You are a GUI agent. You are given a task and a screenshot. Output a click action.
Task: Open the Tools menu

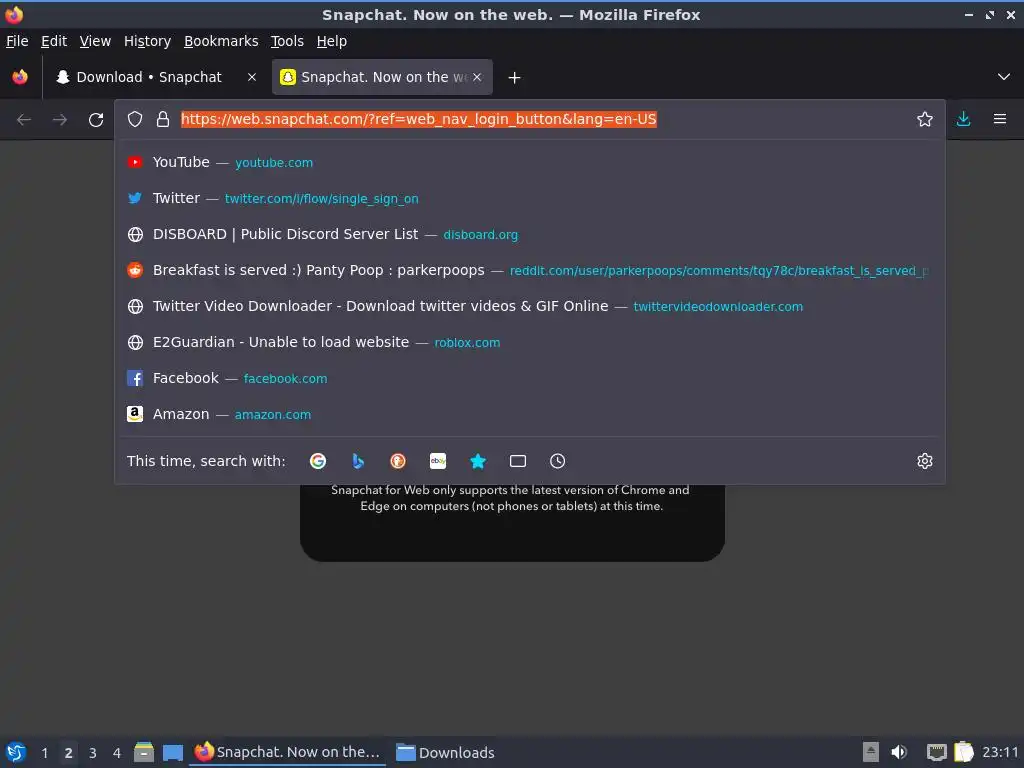coord(287,41)
